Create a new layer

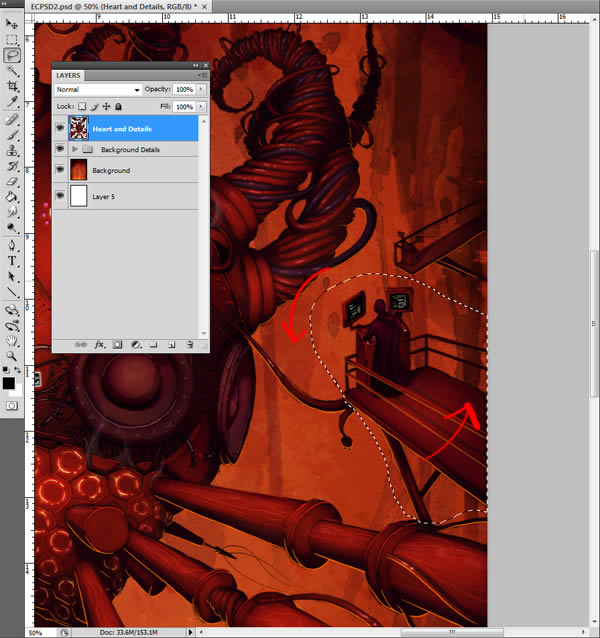pos(172,345)
